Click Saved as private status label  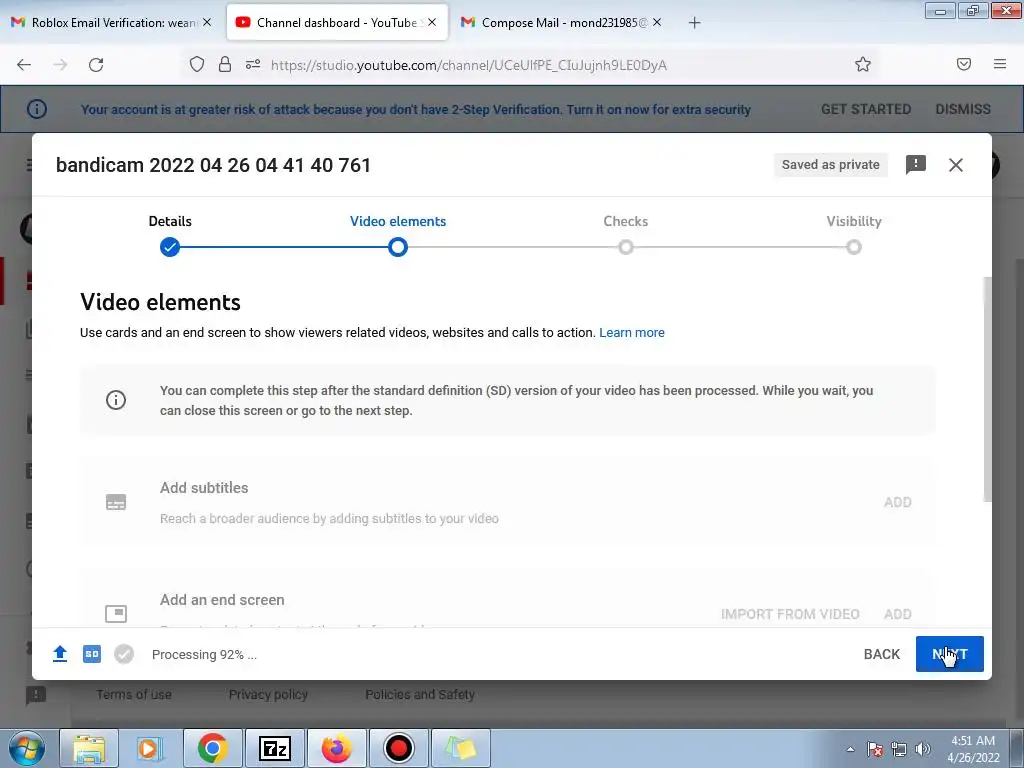(x=830, y=165)
